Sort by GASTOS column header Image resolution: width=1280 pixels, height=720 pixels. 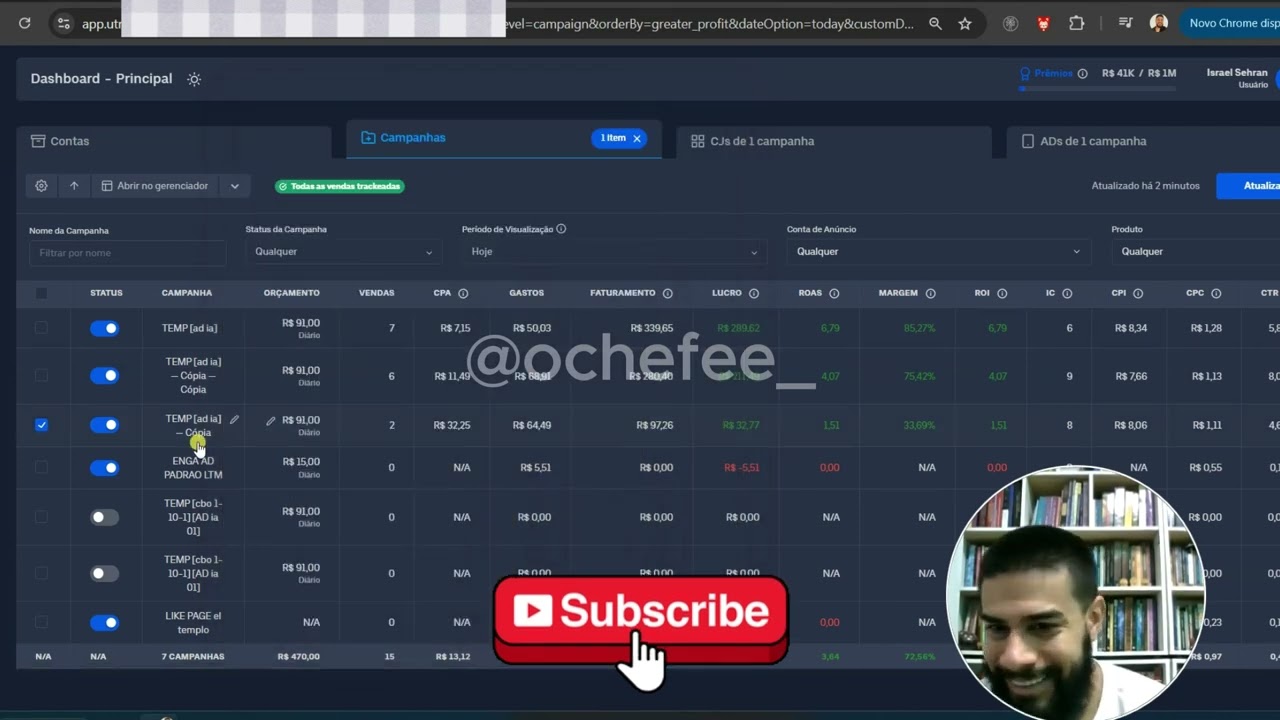[527, 293]
